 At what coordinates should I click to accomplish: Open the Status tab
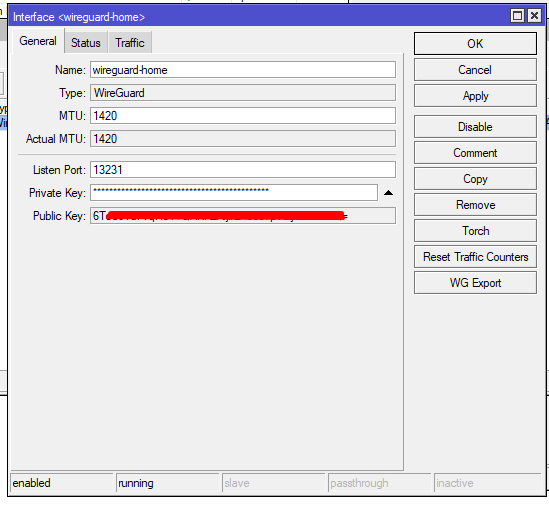click(x=86, y=43)
